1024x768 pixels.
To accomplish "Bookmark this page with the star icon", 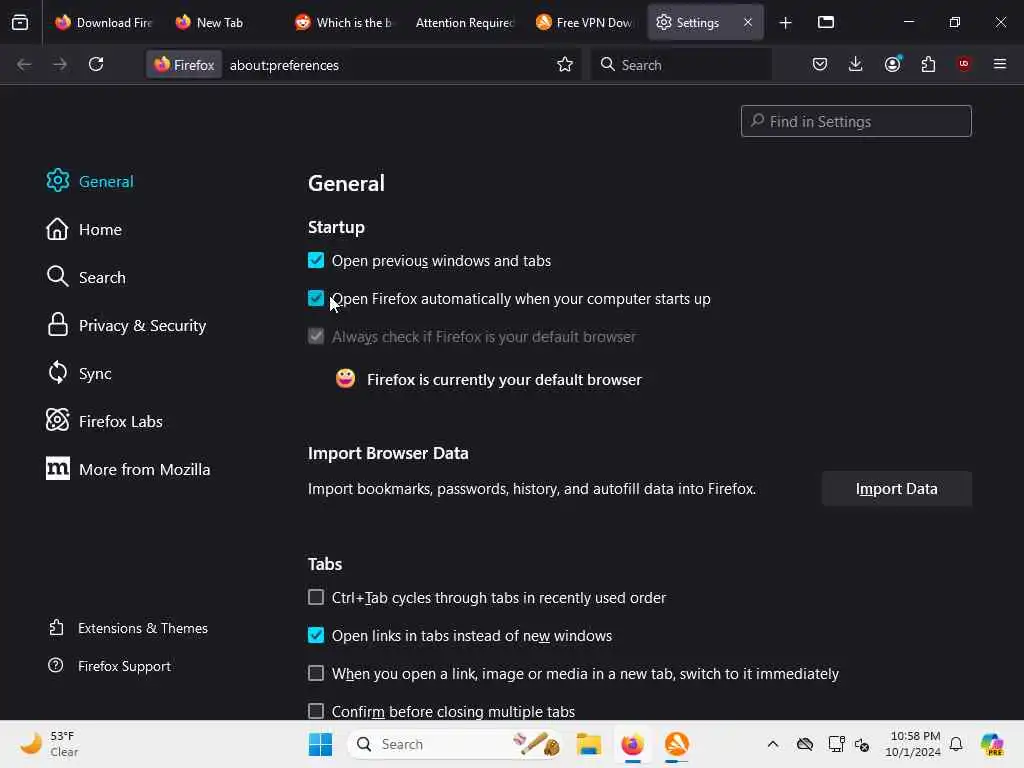I will point(565,64).
